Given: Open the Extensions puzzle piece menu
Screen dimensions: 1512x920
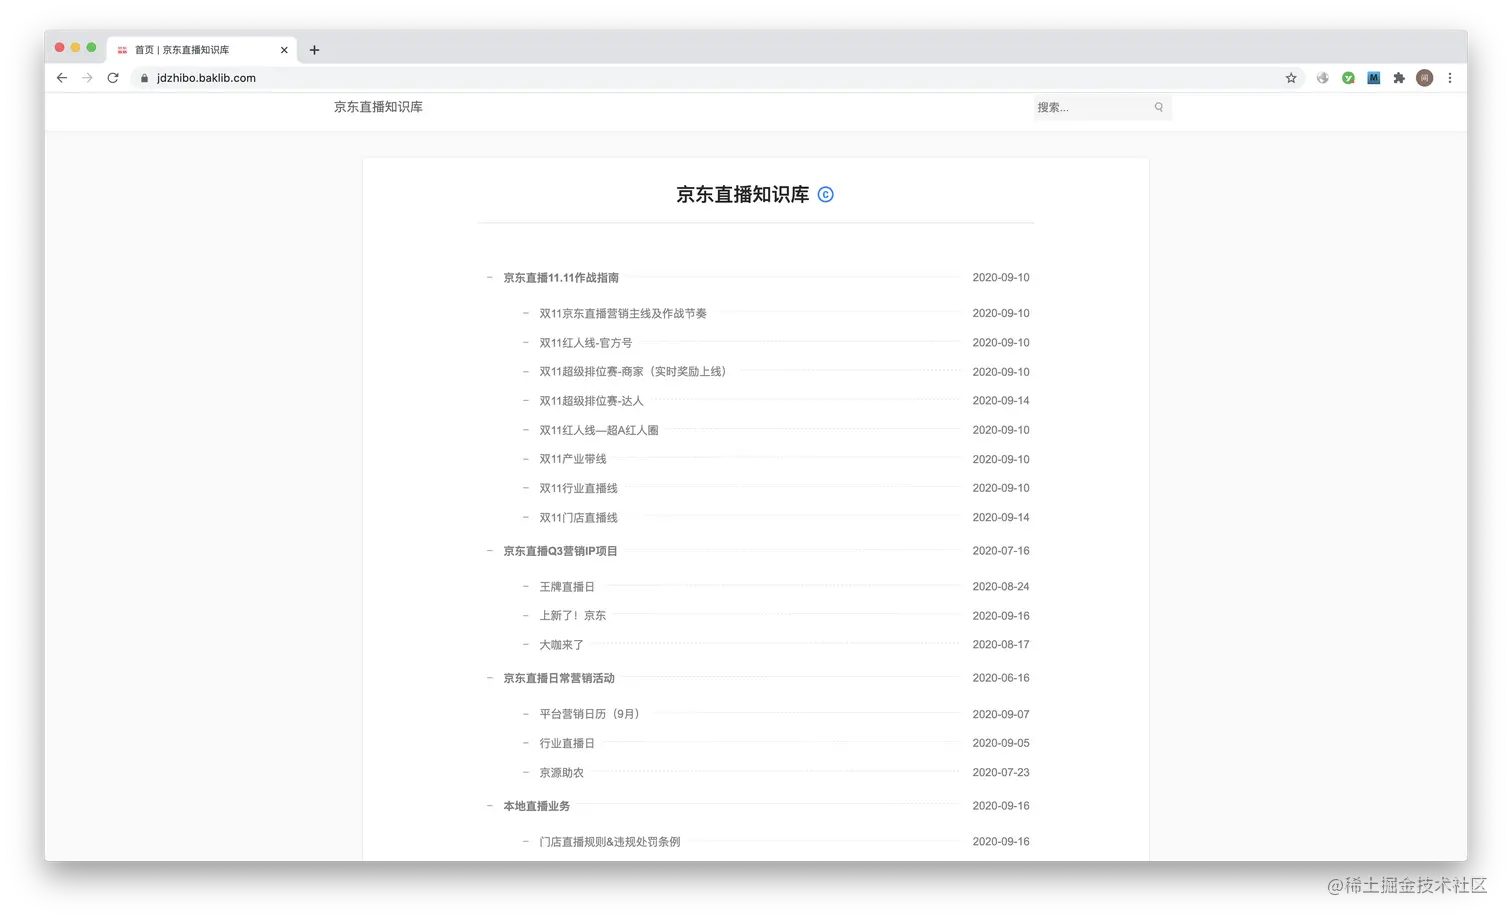Looking at the screenshot, I should tap(1399, 78).
